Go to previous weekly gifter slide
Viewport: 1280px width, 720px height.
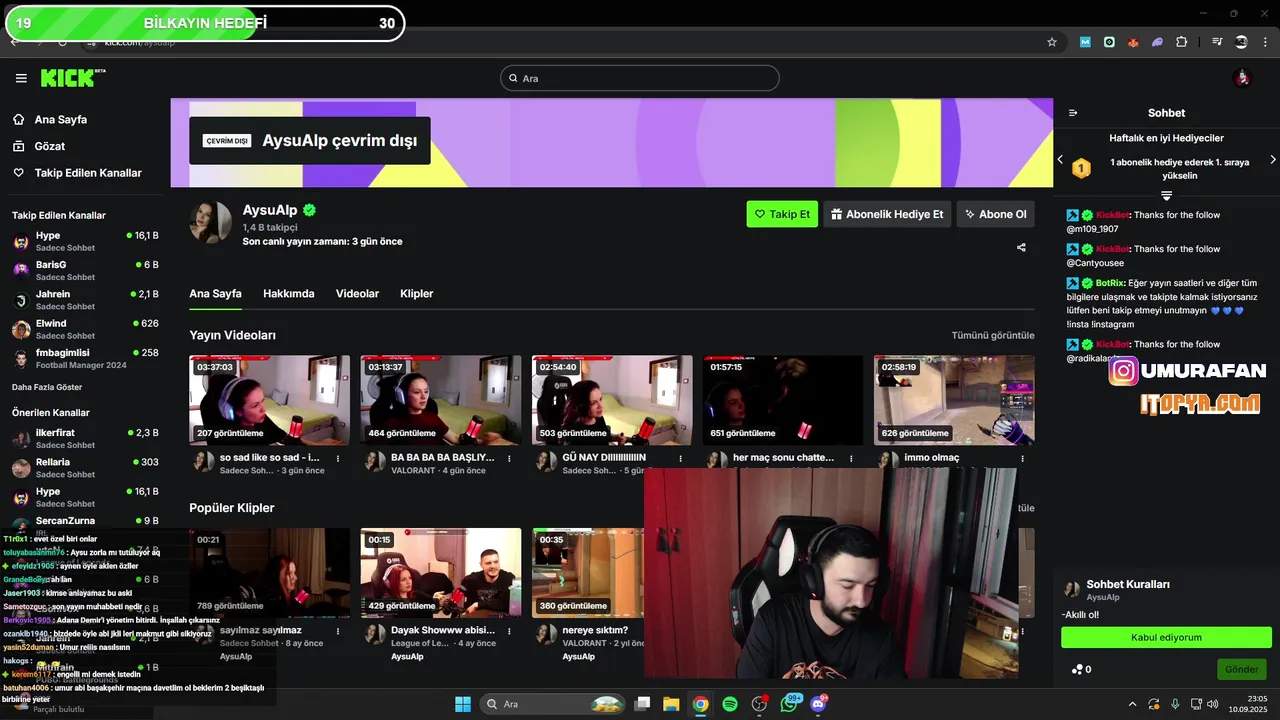pyautogui.click(x=1060, y=160)
